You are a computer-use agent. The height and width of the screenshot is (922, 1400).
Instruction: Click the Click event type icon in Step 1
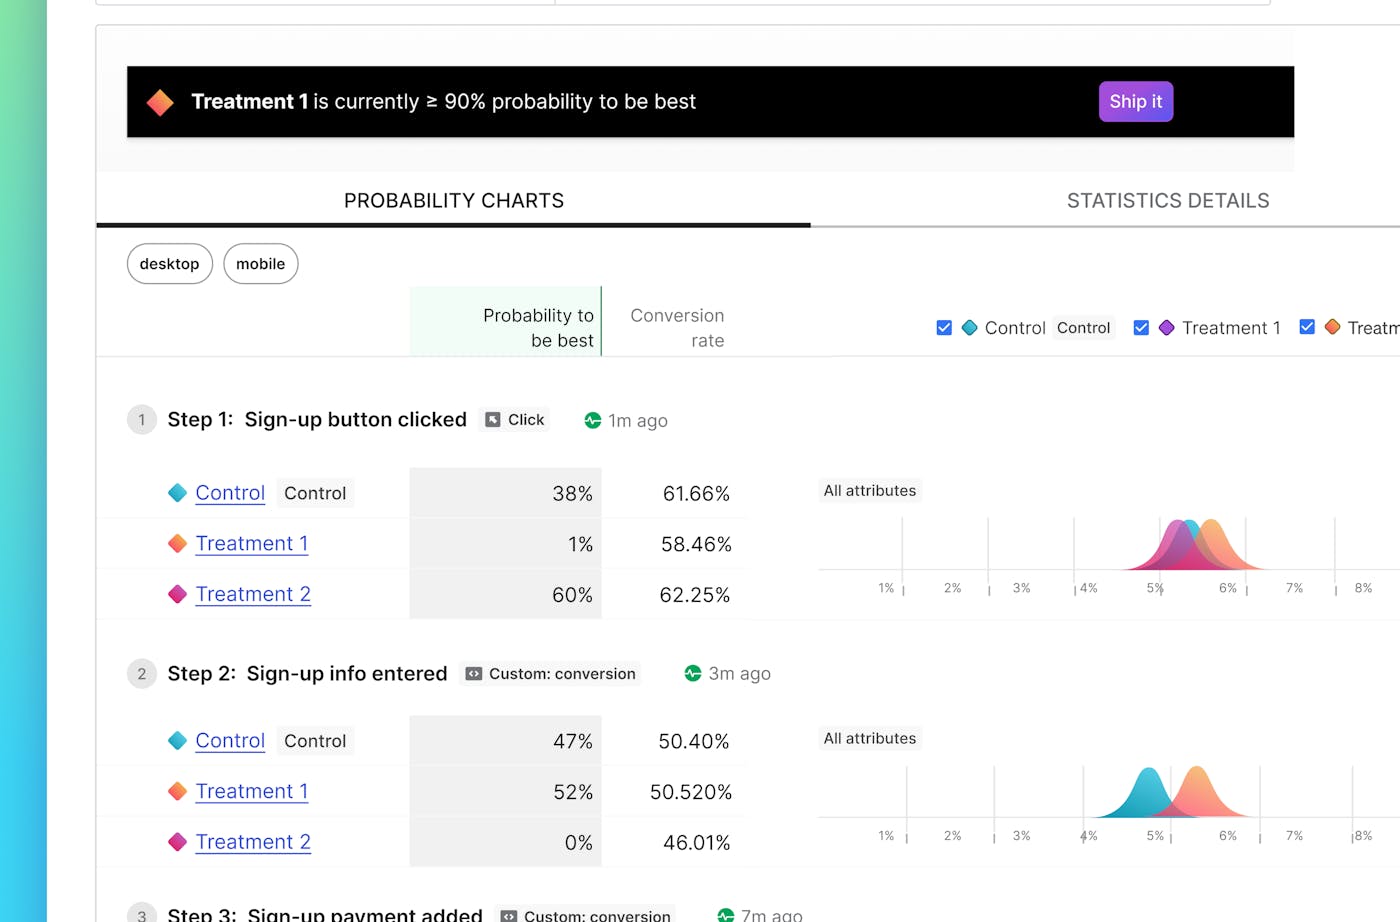tap(493, 420)
